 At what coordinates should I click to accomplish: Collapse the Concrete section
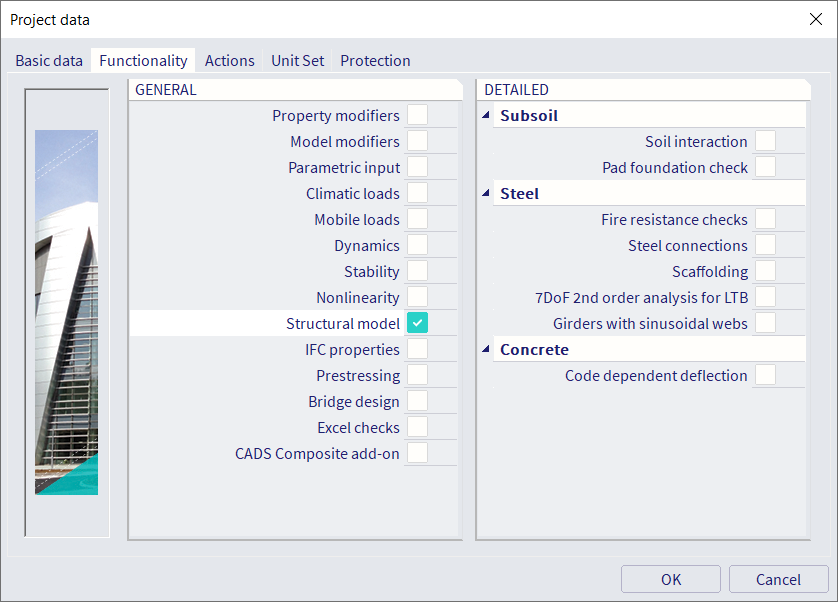[x=485, y=349]
